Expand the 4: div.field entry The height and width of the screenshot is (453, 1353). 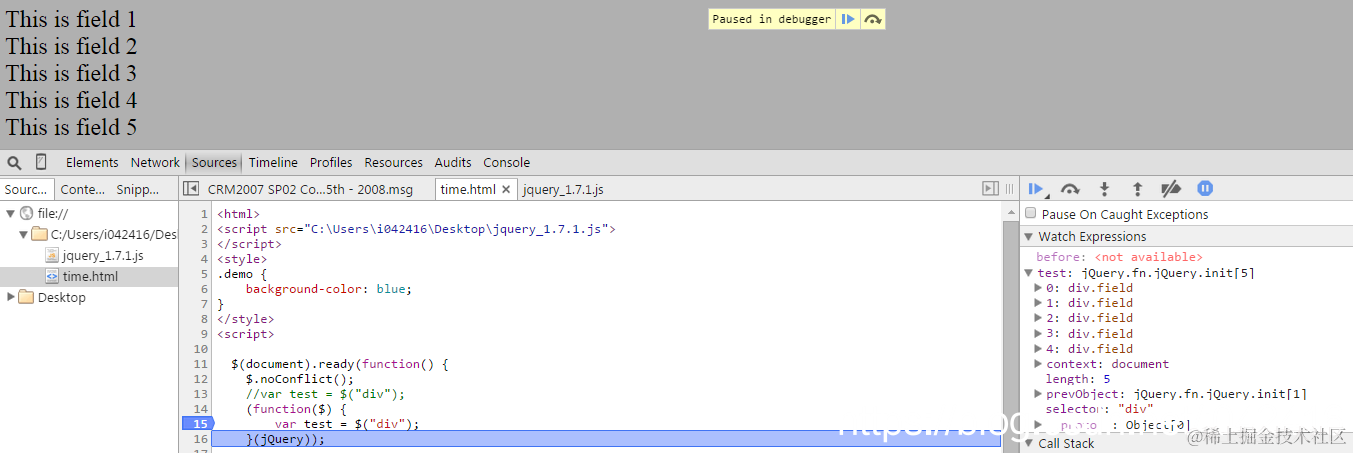[x=1039, y=349]
